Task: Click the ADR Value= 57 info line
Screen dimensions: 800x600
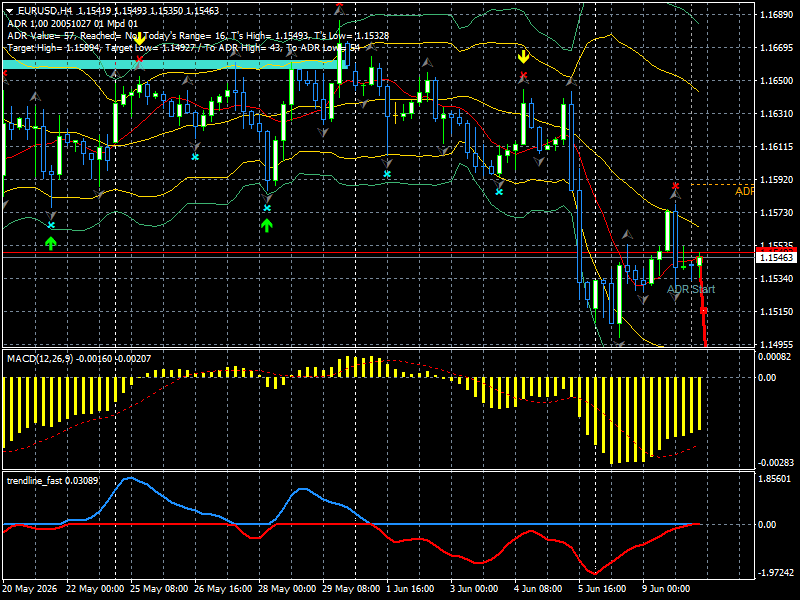Action: 198,36
